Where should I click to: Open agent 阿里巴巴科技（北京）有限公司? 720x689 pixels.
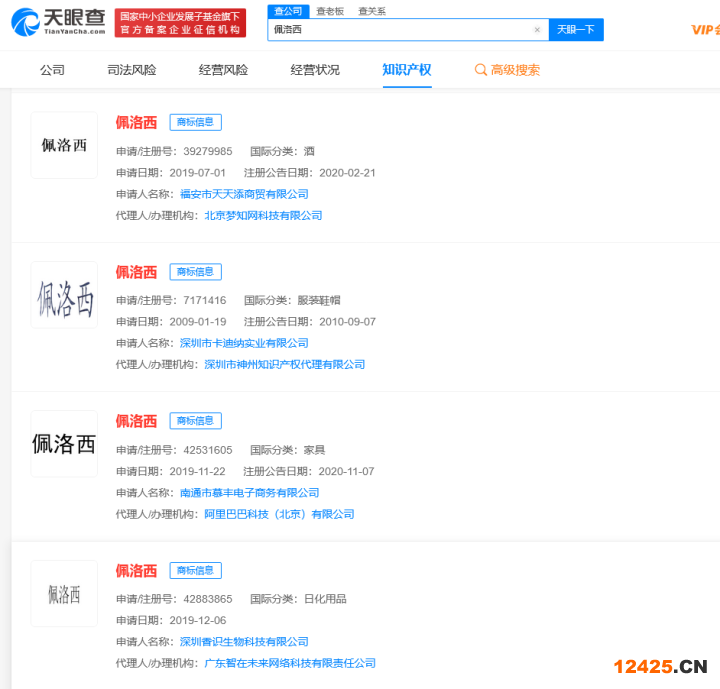(279, 514)
